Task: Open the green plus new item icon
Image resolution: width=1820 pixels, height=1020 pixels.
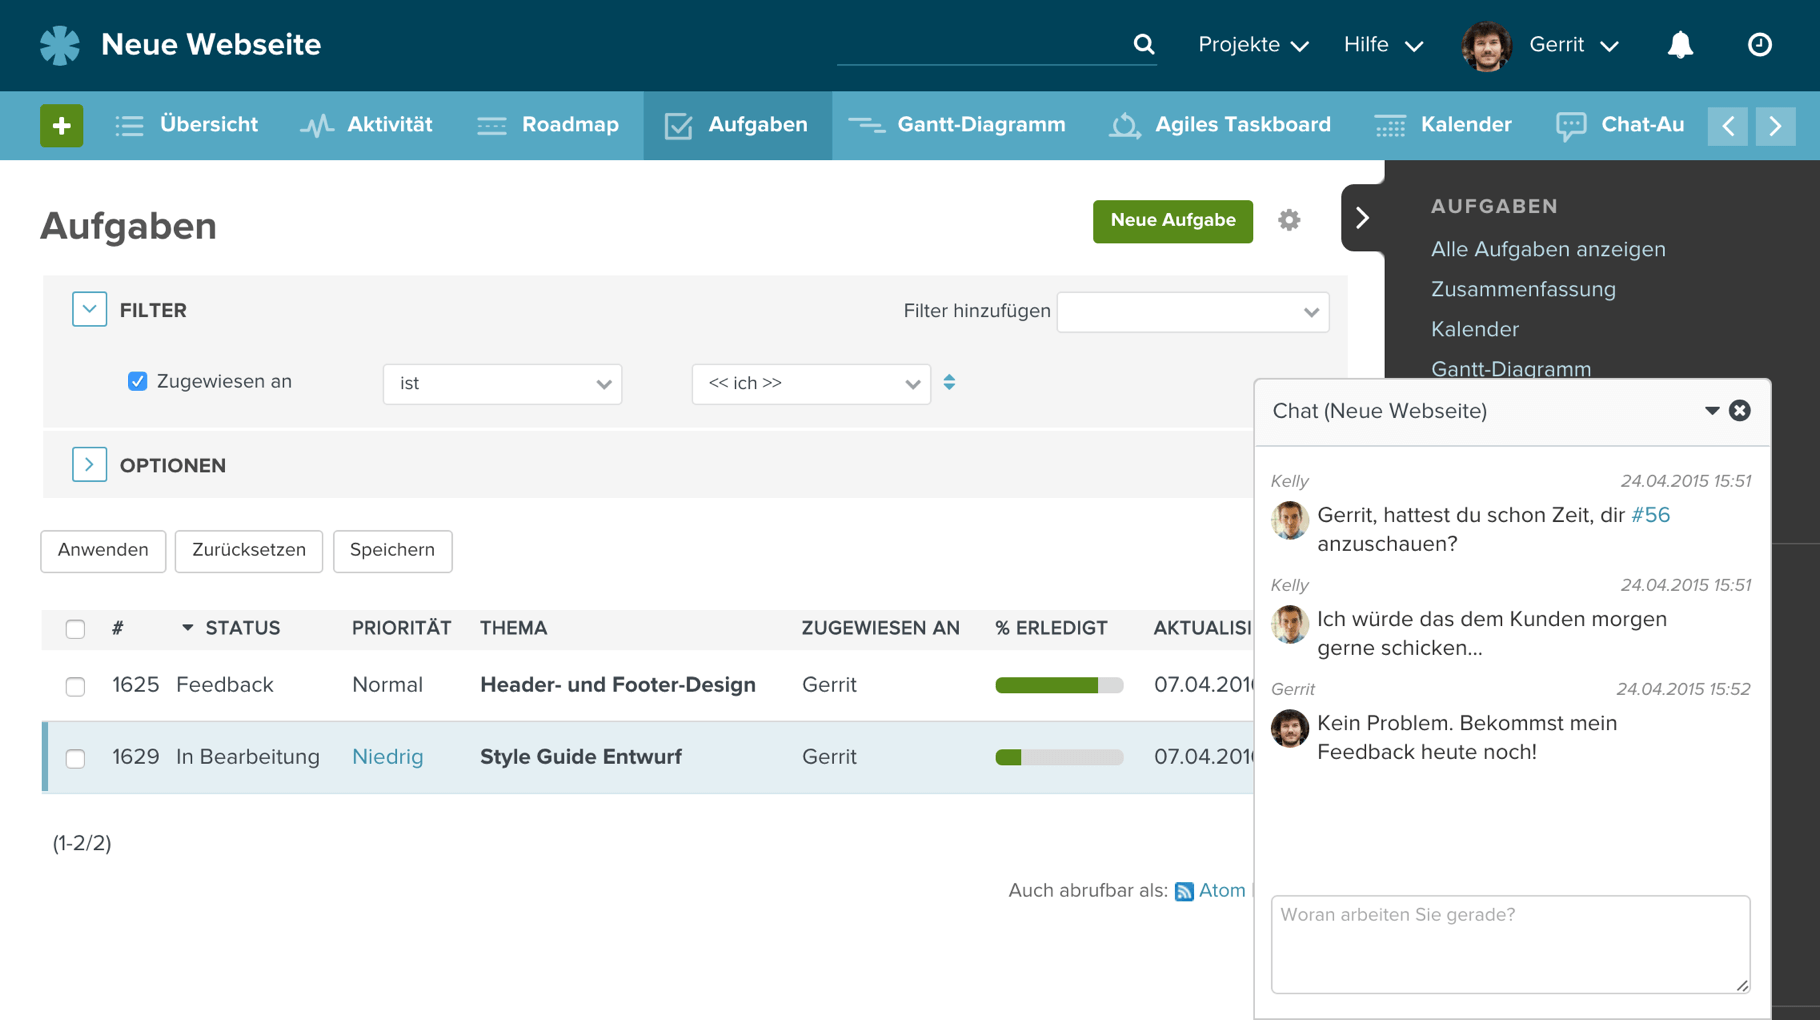Action: pyautogui.click(x=61, y=125)
